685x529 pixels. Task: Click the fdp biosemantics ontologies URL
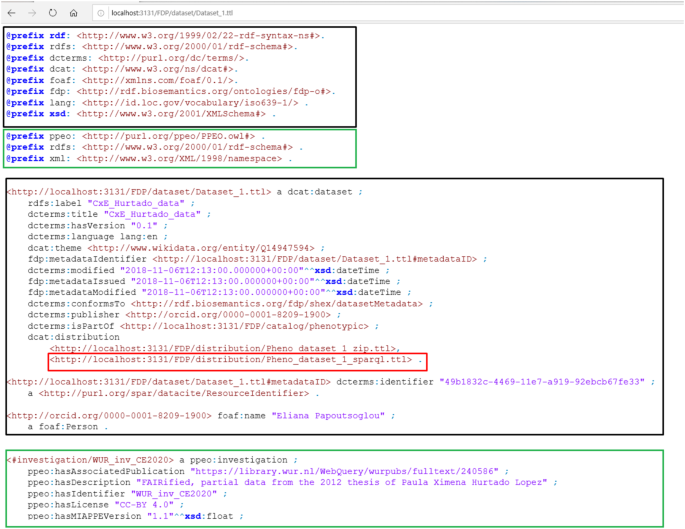point(204,91)
